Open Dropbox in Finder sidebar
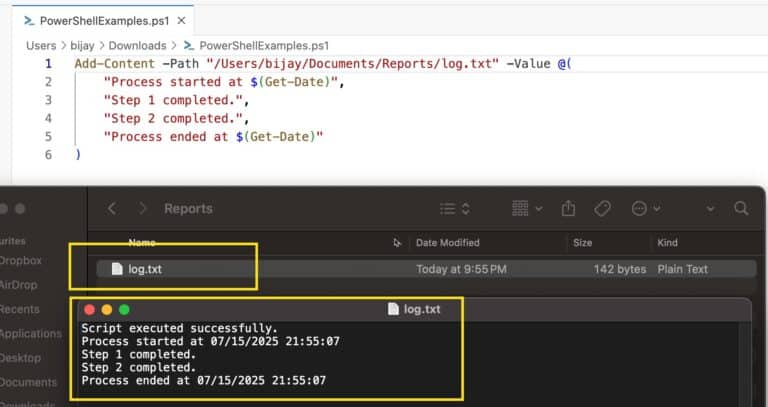This screenshot has width=768, height=407. point(21,261)
